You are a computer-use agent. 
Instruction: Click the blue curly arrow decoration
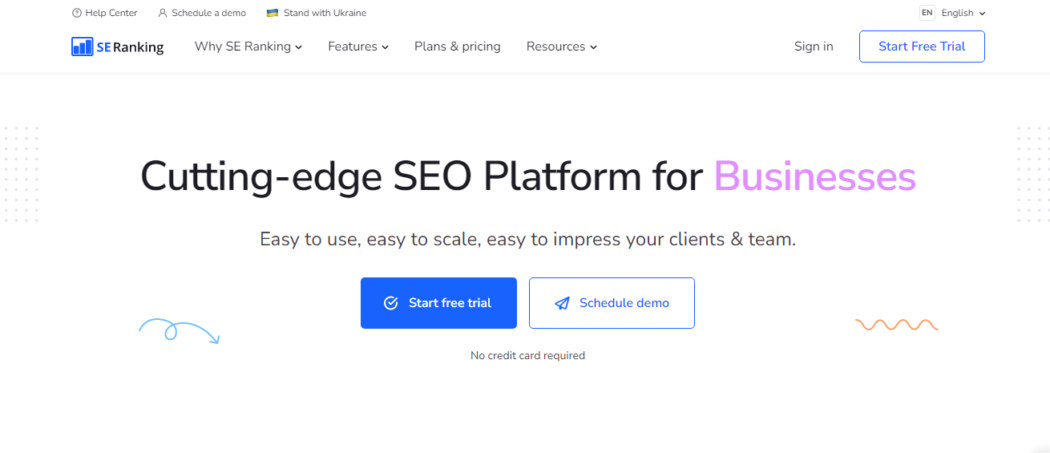(x=179, y=331)
